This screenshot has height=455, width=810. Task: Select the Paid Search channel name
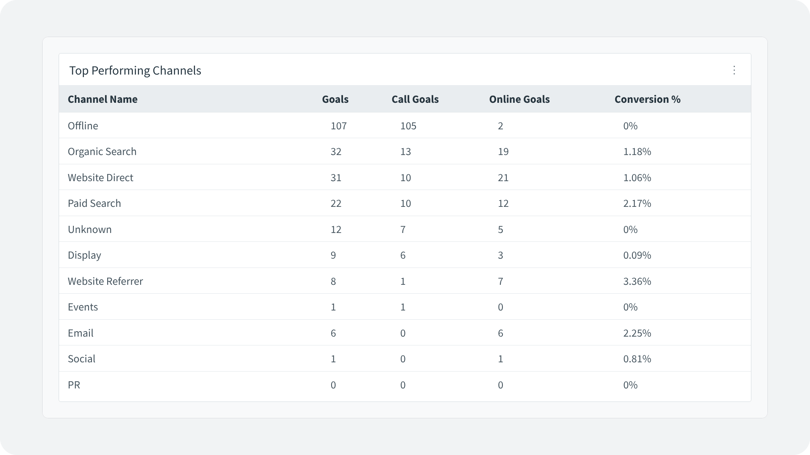(x=94, y=203)
